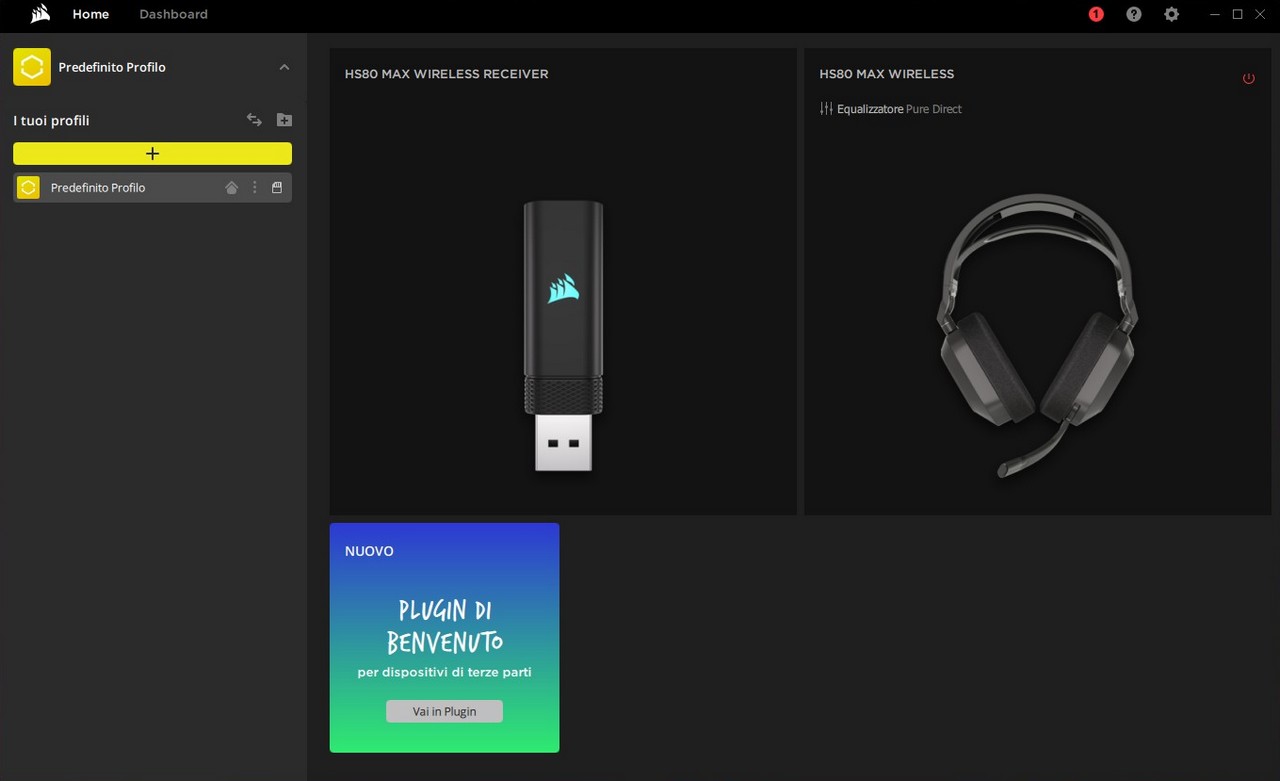Toggle the HS80 MAX WIRELESS power icon
The image size is (1280, 781).
coord(1248,78)
